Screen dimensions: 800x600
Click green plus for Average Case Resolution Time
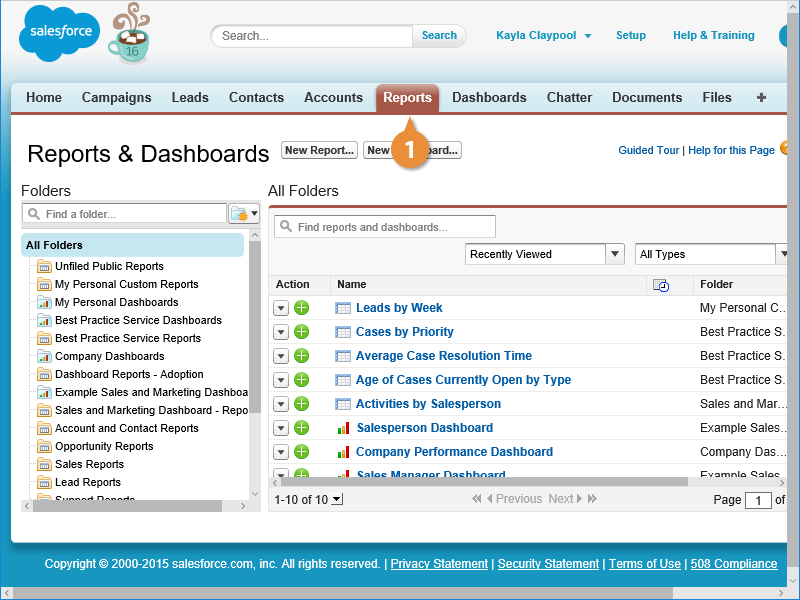click(x=302, y=356)
